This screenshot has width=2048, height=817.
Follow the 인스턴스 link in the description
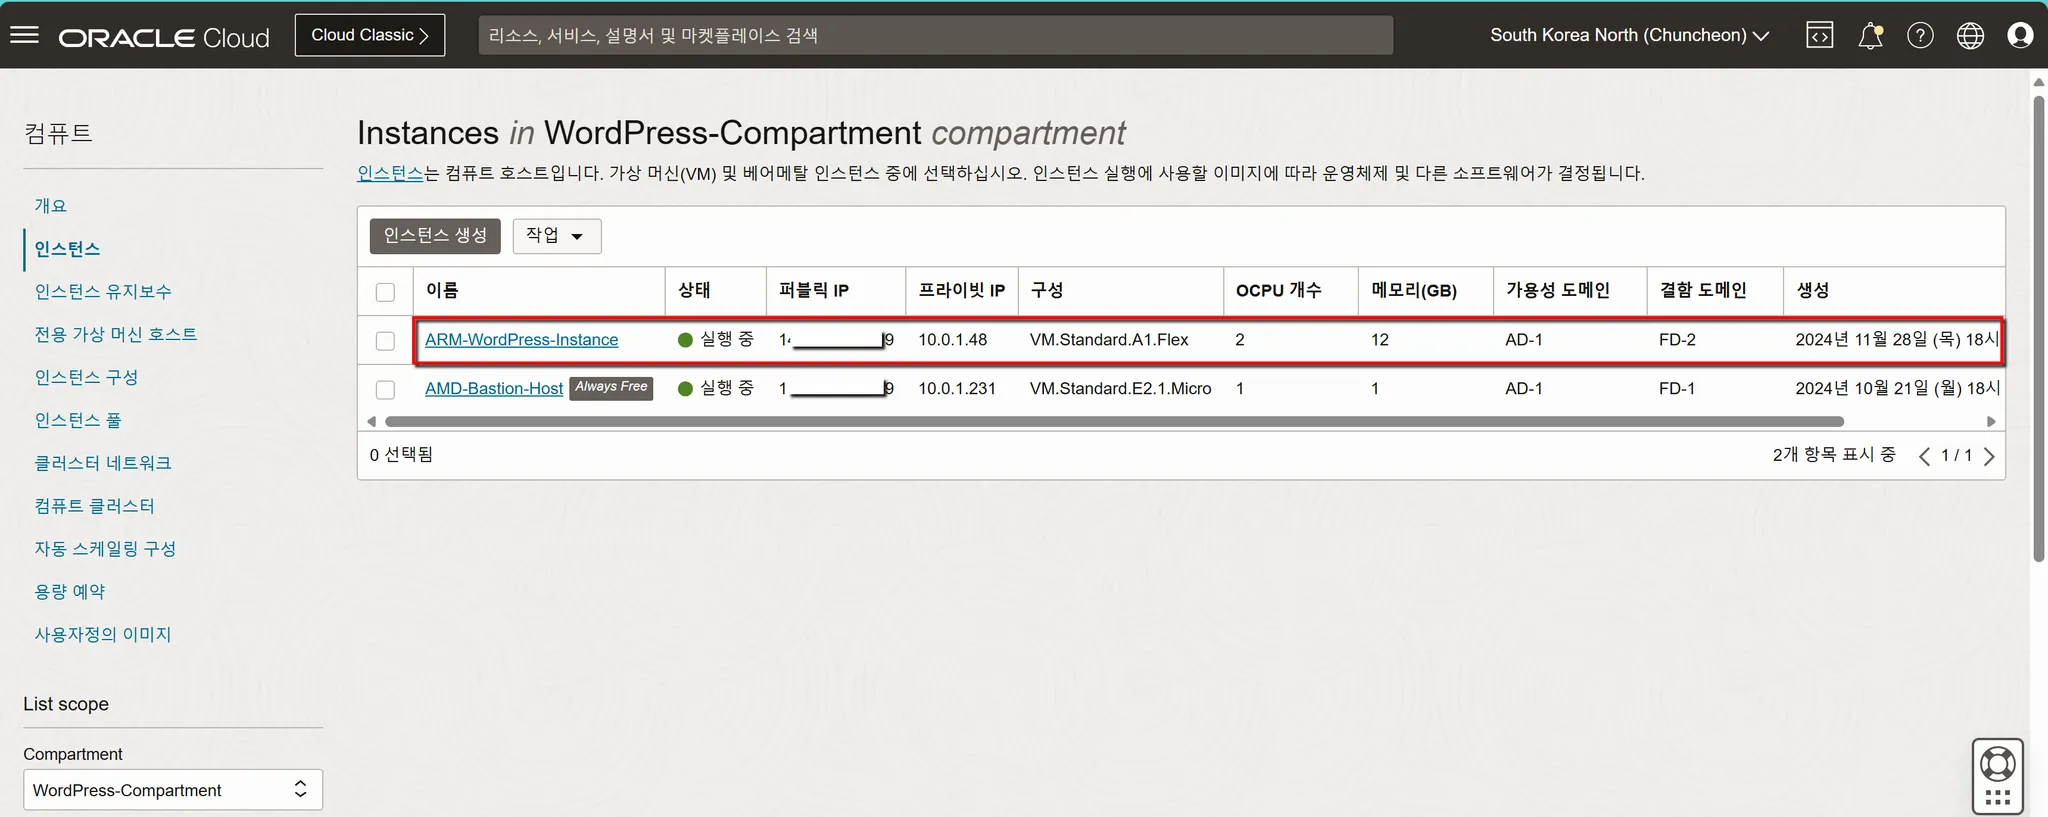390,173
